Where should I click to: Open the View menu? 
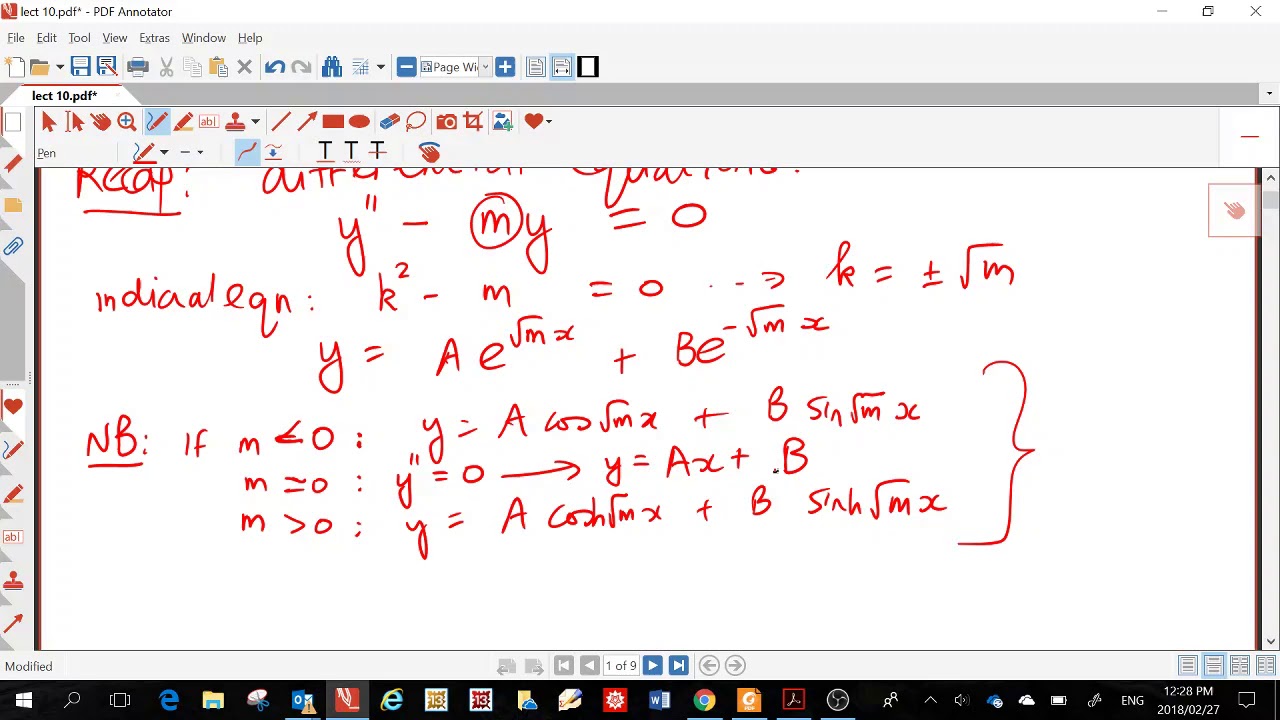coord(114,38)
